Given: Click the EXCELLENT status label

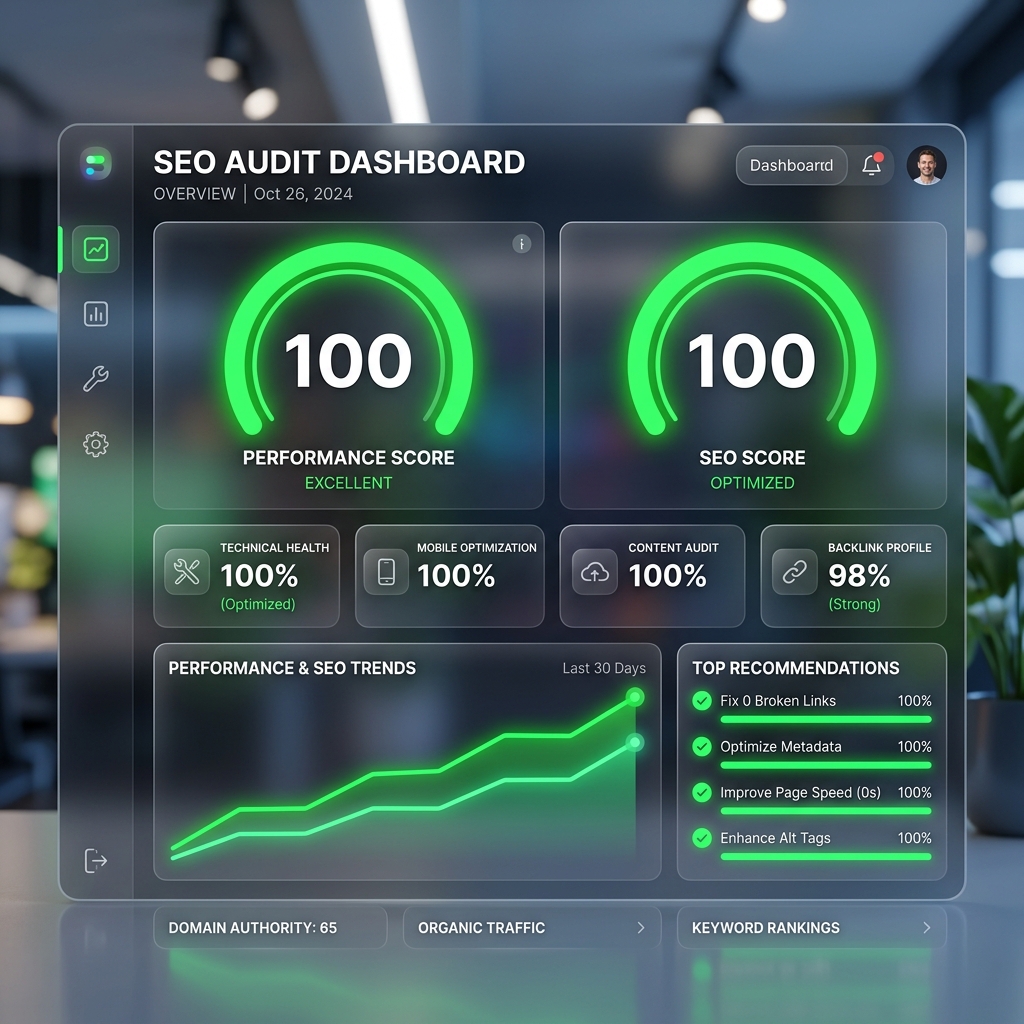Looking at the screenshot, I should pyautogui.click(x=349, y=483).
